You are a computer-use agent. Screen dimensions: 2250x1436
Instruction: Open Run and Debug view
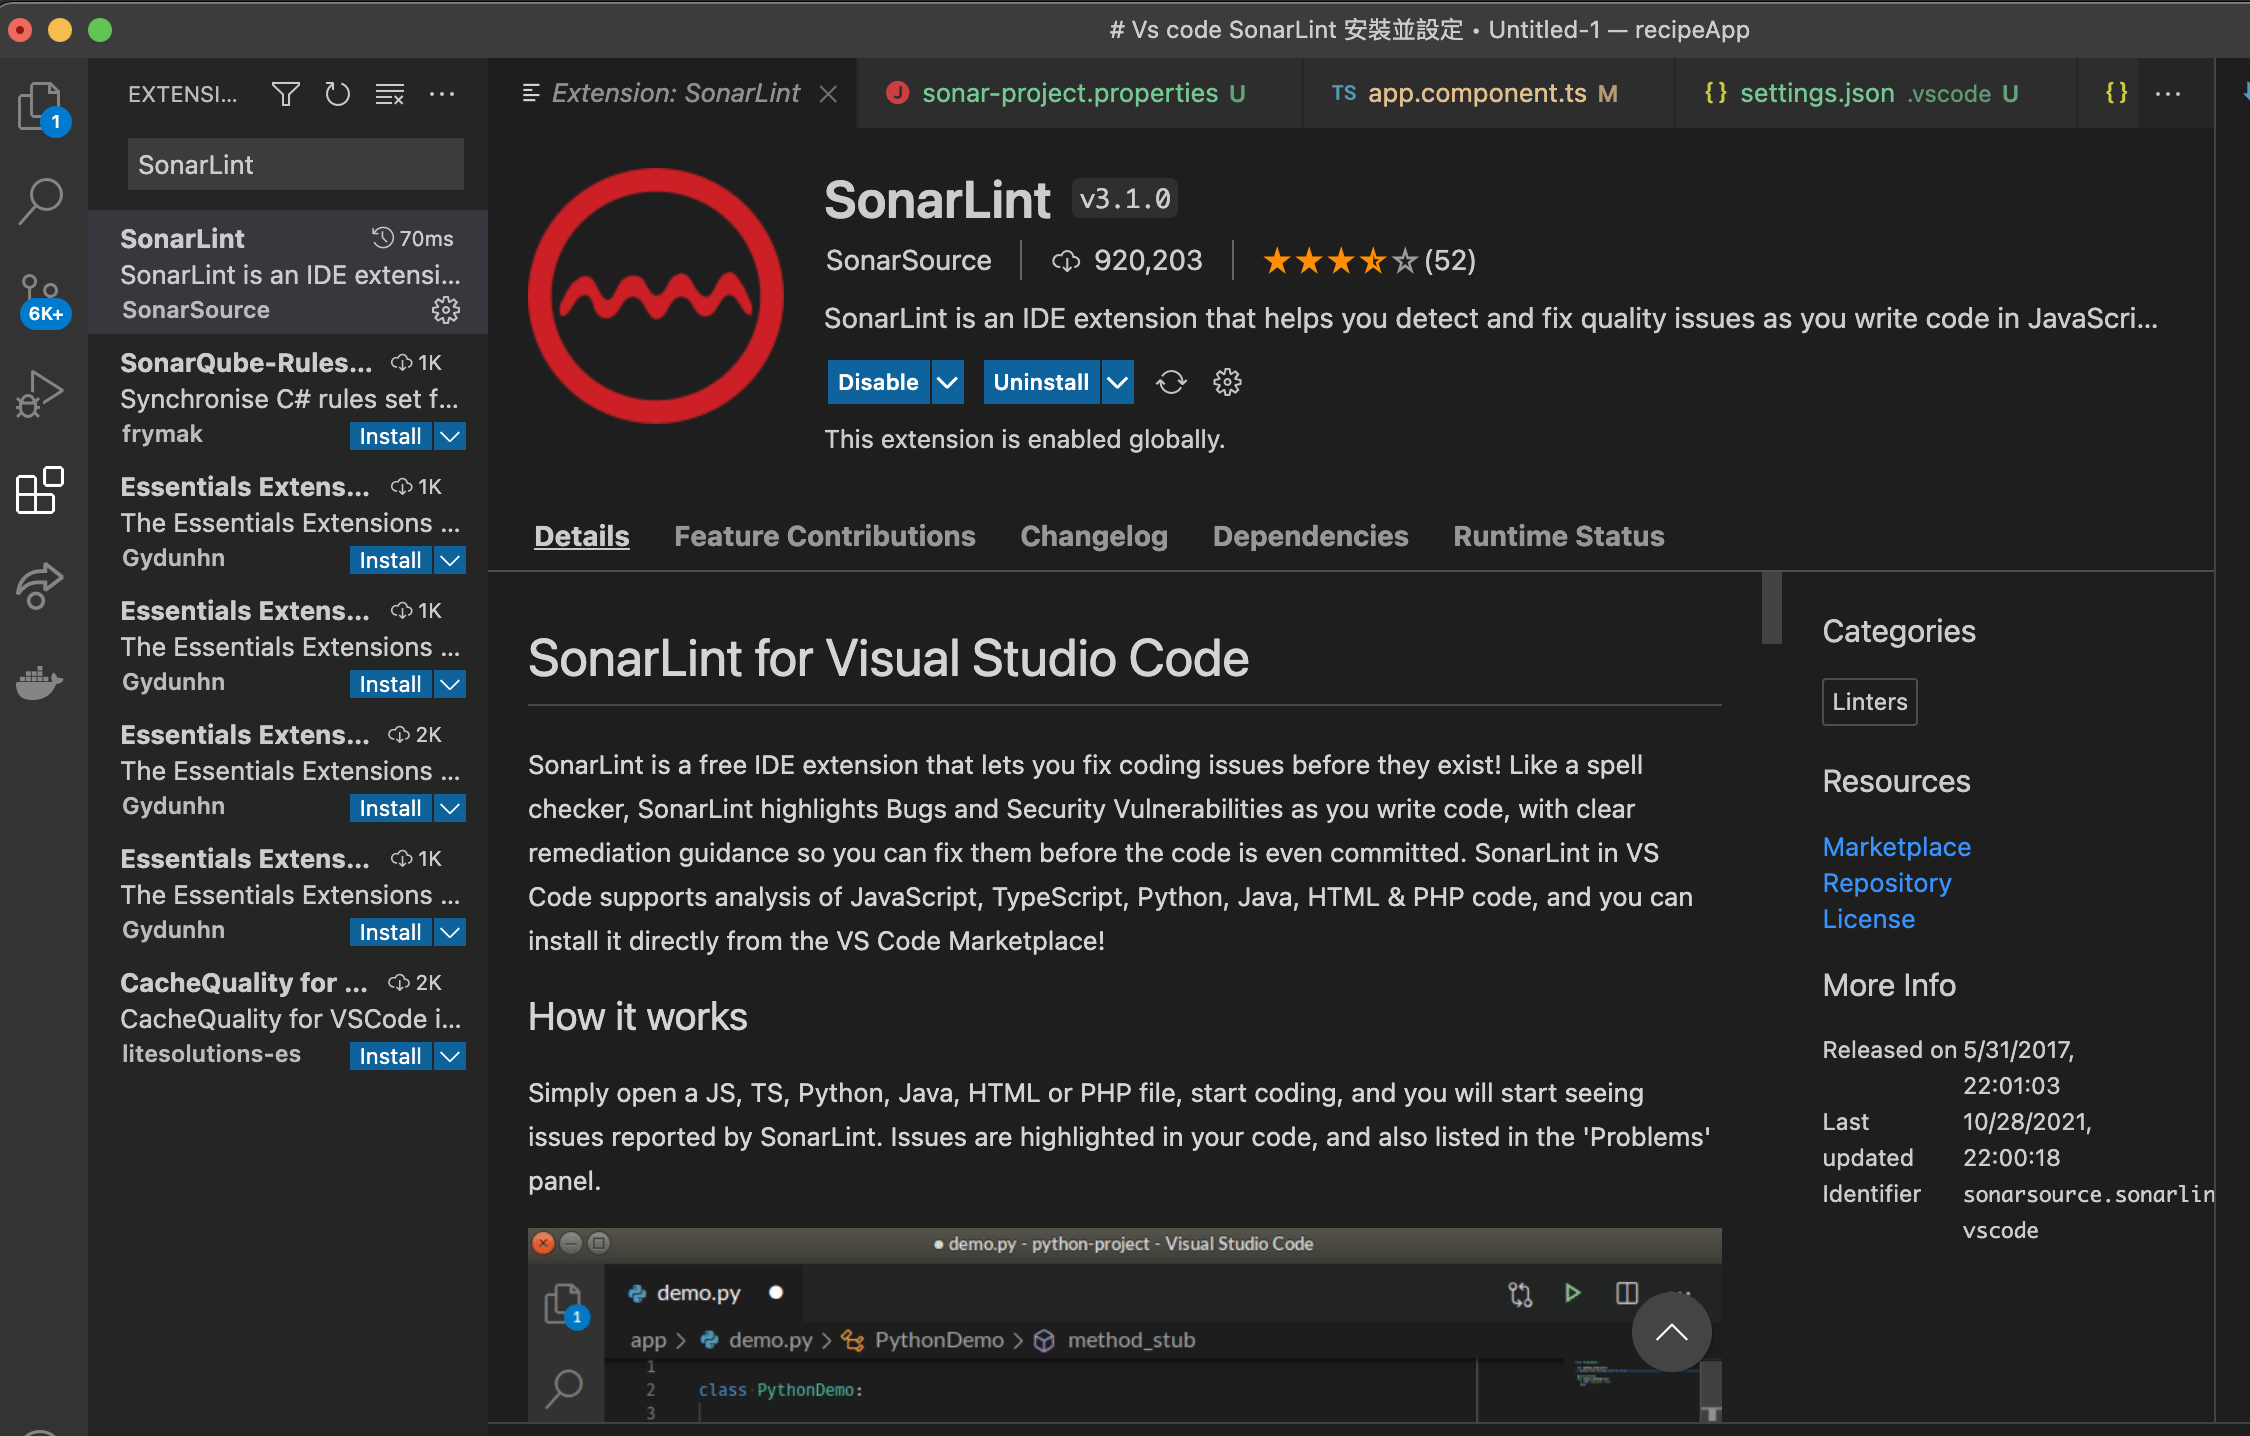[42, 394]
